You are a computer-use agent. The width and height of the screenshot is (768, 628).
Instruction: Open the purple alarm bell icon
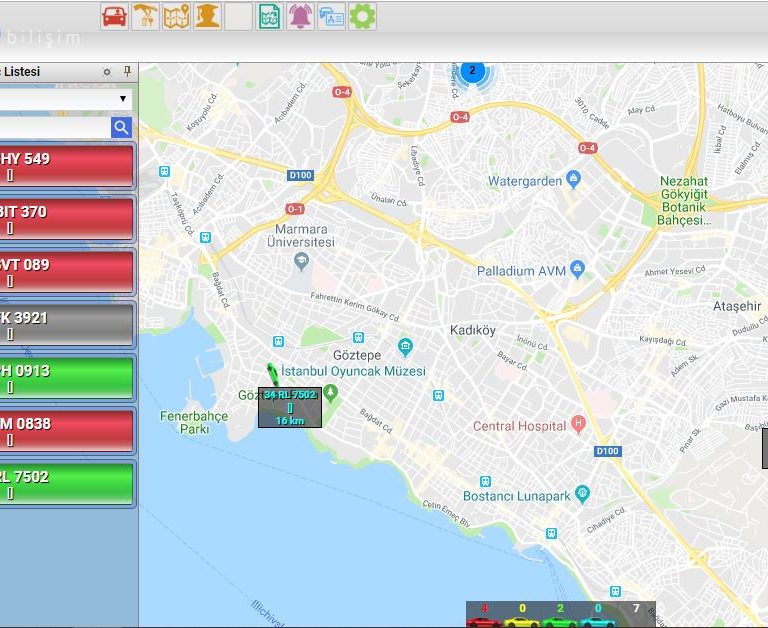tap(300, 16)
